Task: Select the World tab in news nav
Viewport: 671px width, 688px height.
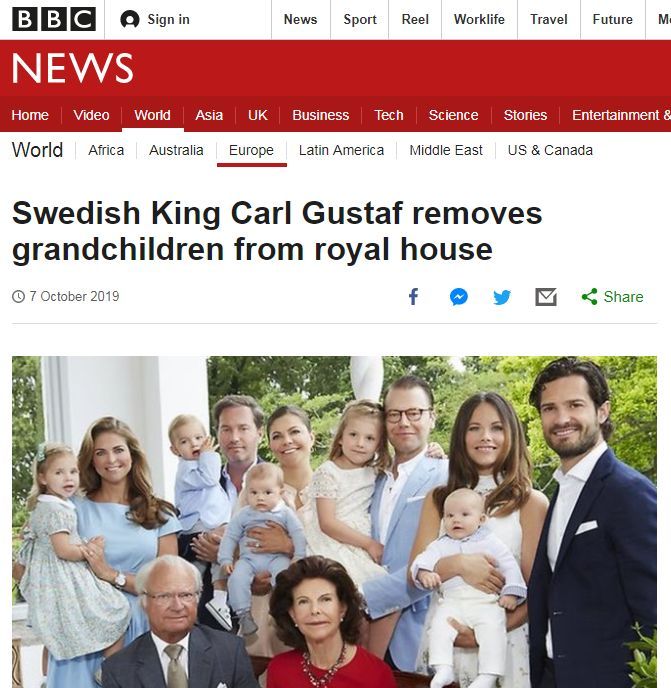Action: pos(152,115)
